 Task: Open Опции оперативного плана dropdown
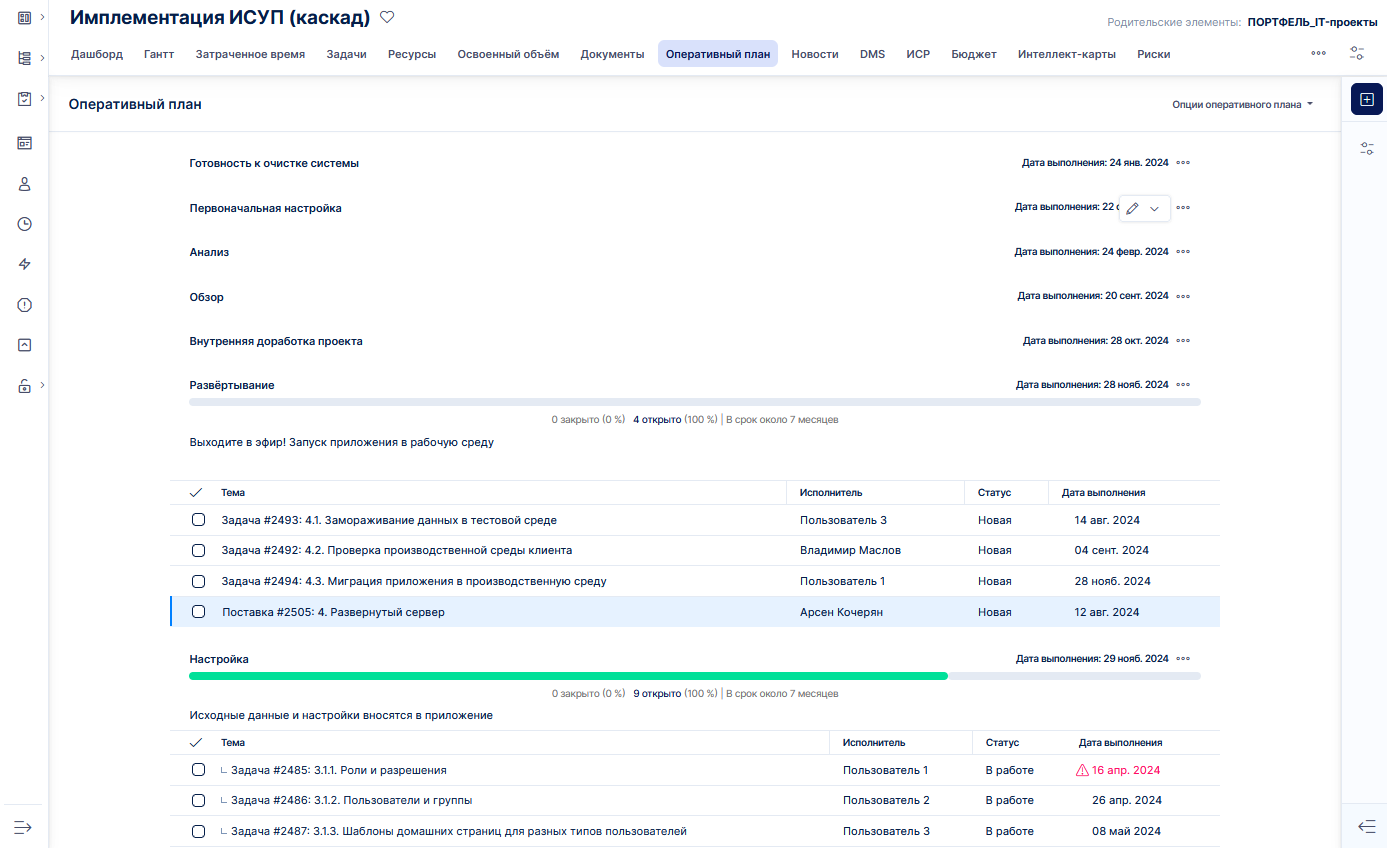pyautogui.click(x=1242, y=104)
